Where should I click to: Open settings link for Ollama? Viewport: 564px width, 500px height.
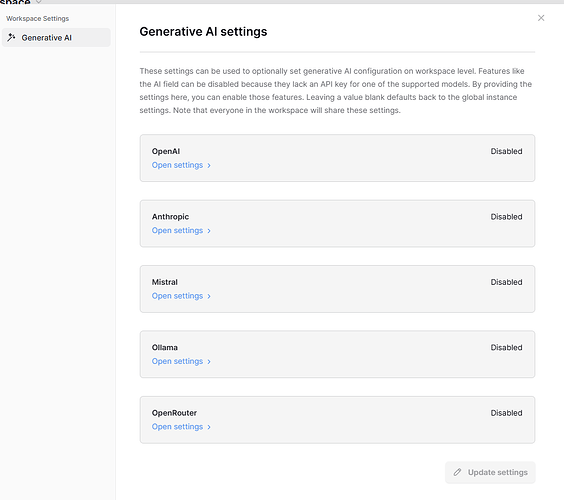tap(177, 361)
